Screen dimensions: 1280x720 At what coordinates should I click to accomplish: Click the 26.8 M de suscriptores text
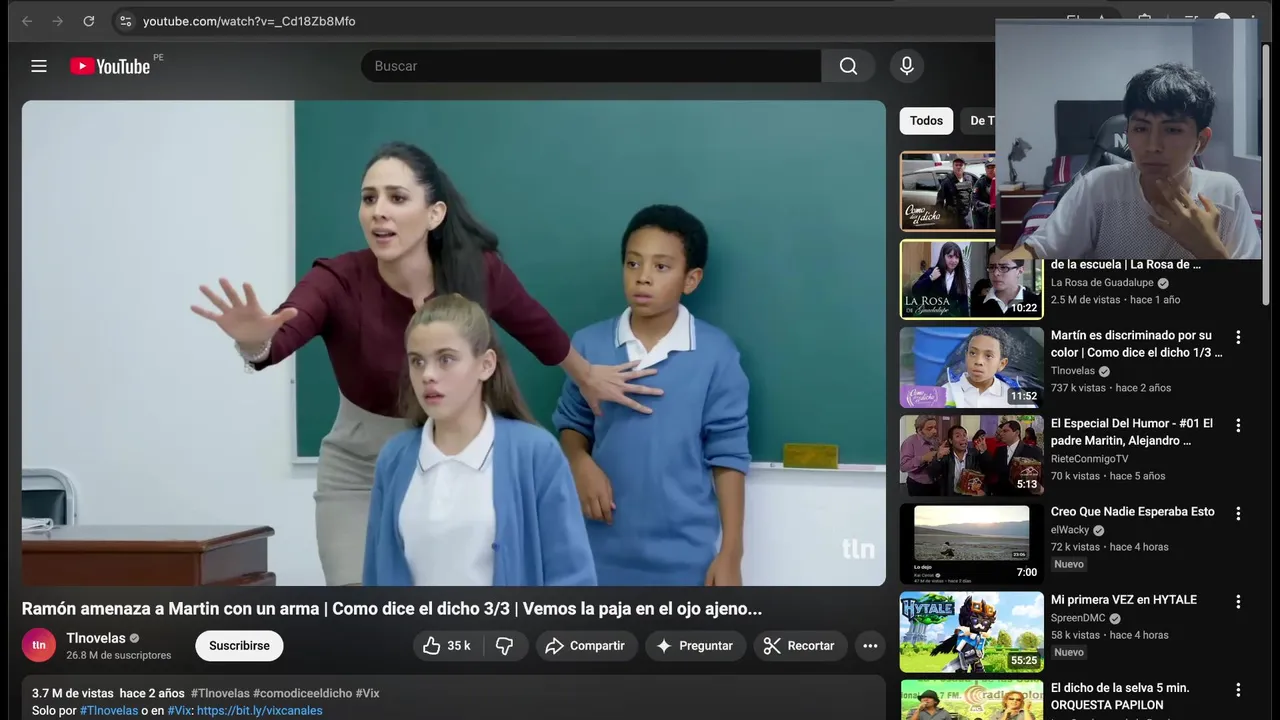119,656
